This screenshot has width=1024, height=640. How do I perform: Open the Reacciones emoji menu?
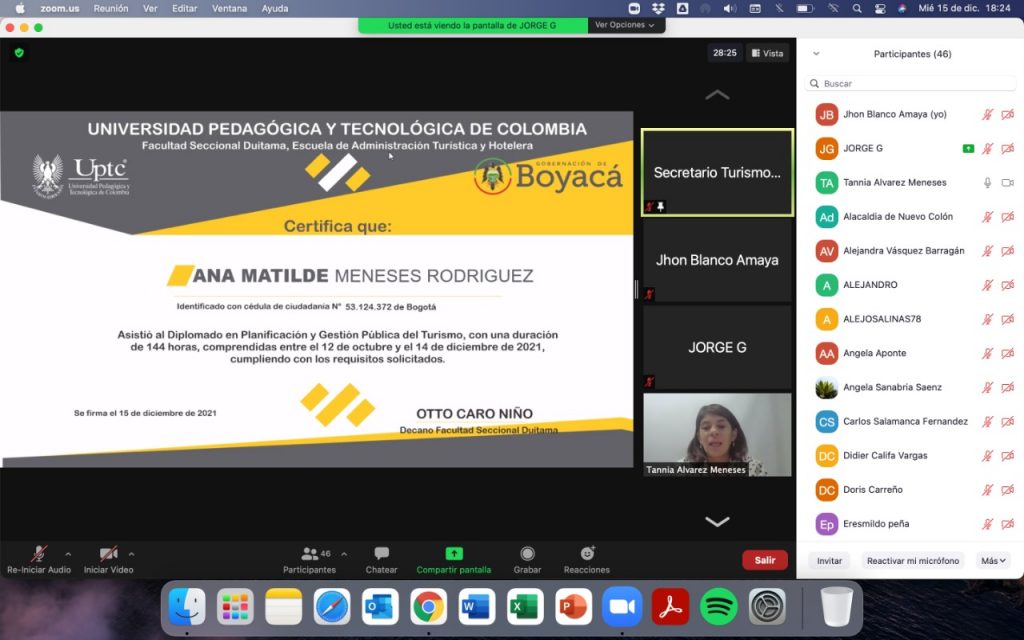coord(587,554)
